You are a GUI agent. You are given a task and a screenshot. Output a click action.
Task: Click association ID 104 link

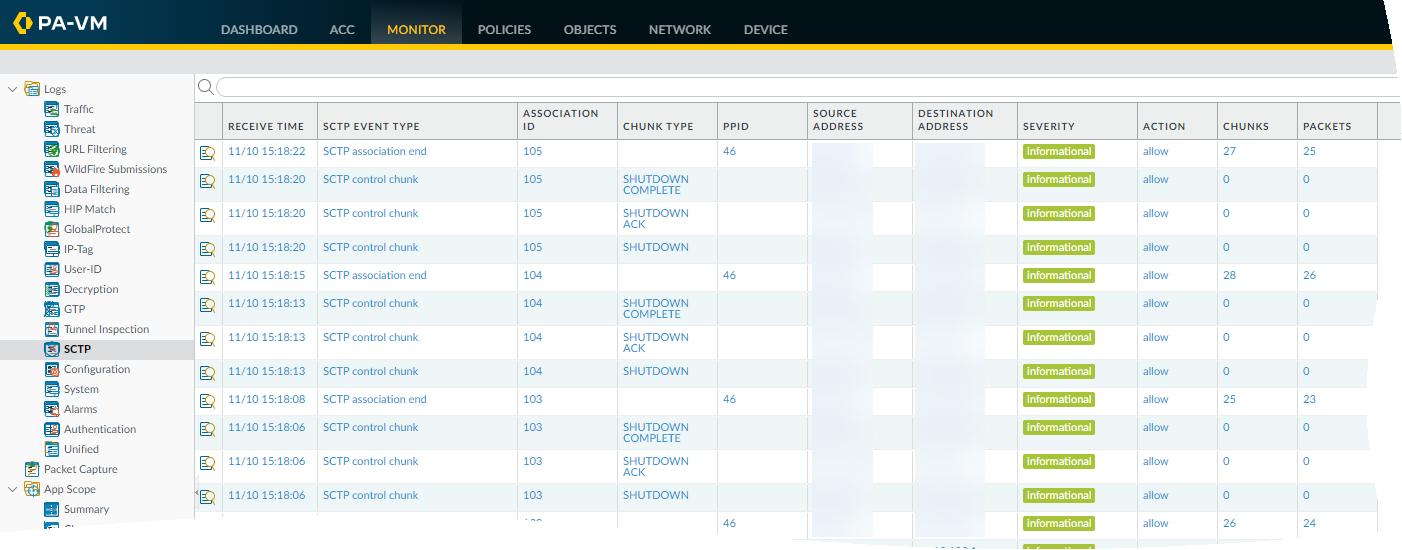[x=532, y=275]
